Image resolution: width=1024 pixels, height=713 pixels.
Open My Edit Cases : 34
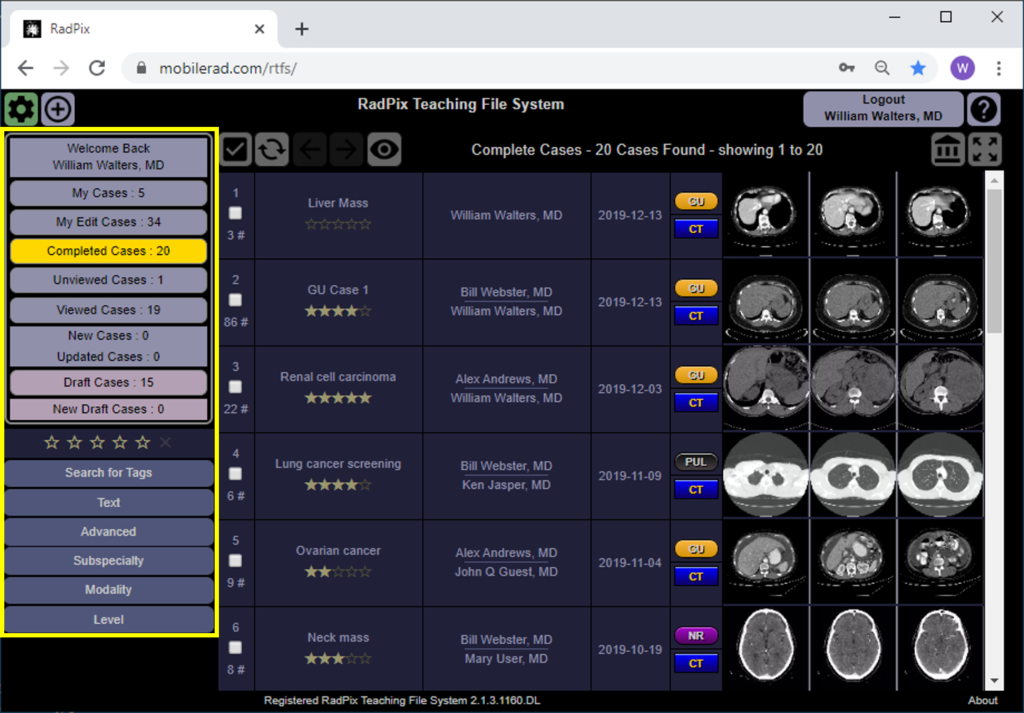coord(108,222)
